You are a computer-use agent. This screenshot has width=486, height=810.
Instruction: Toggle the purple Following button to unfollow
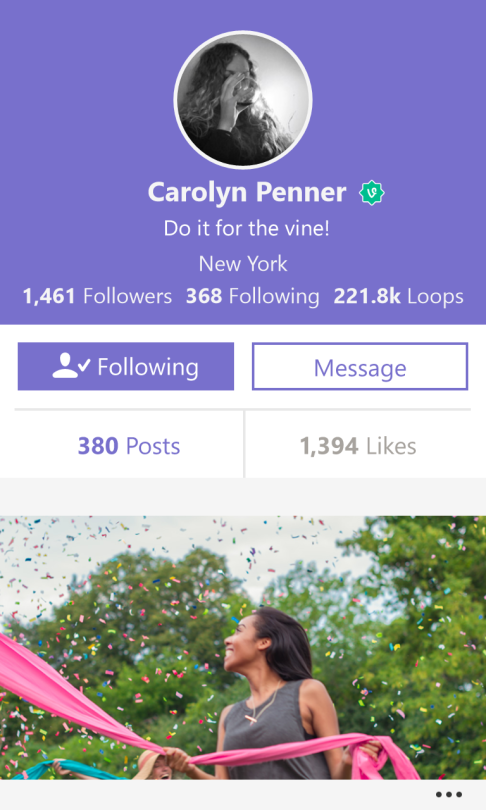tap(126, 366)
